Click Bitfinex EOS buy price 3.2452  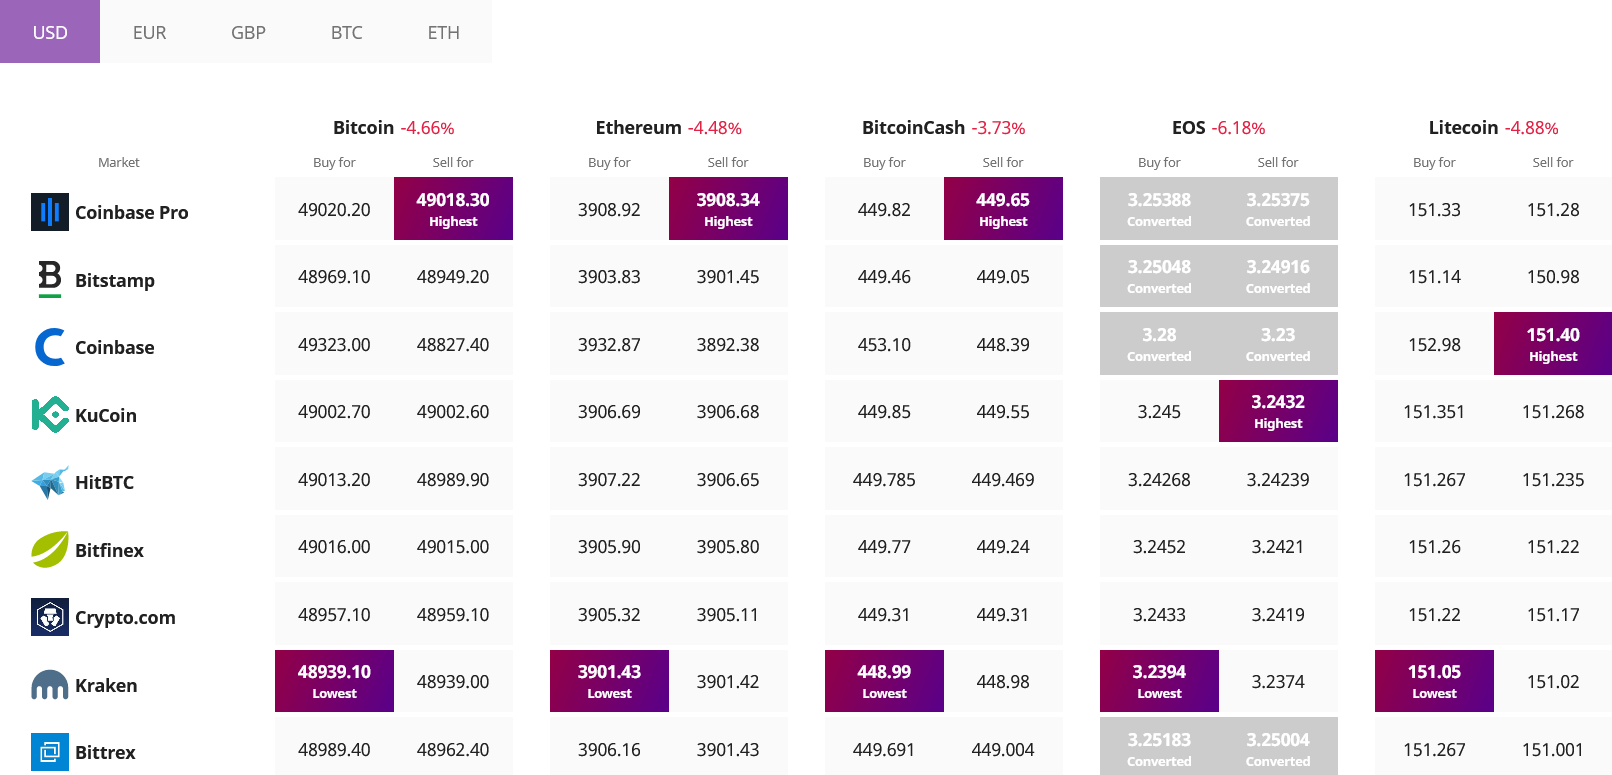(1159, 546)
